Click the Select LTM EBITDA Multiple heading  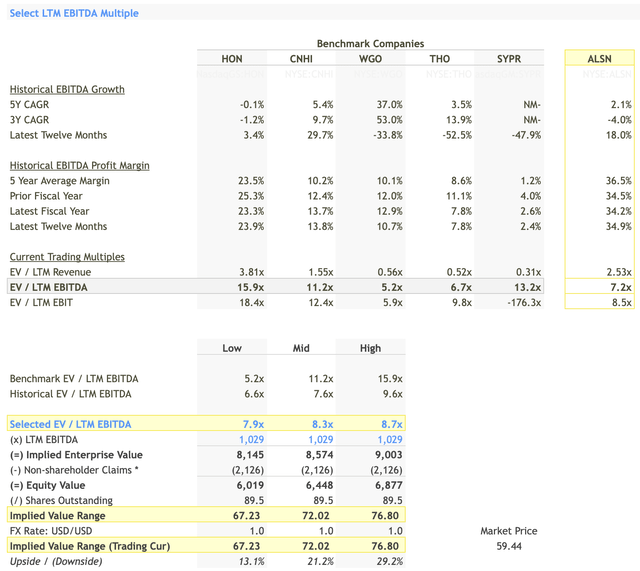tap(74, 13)
